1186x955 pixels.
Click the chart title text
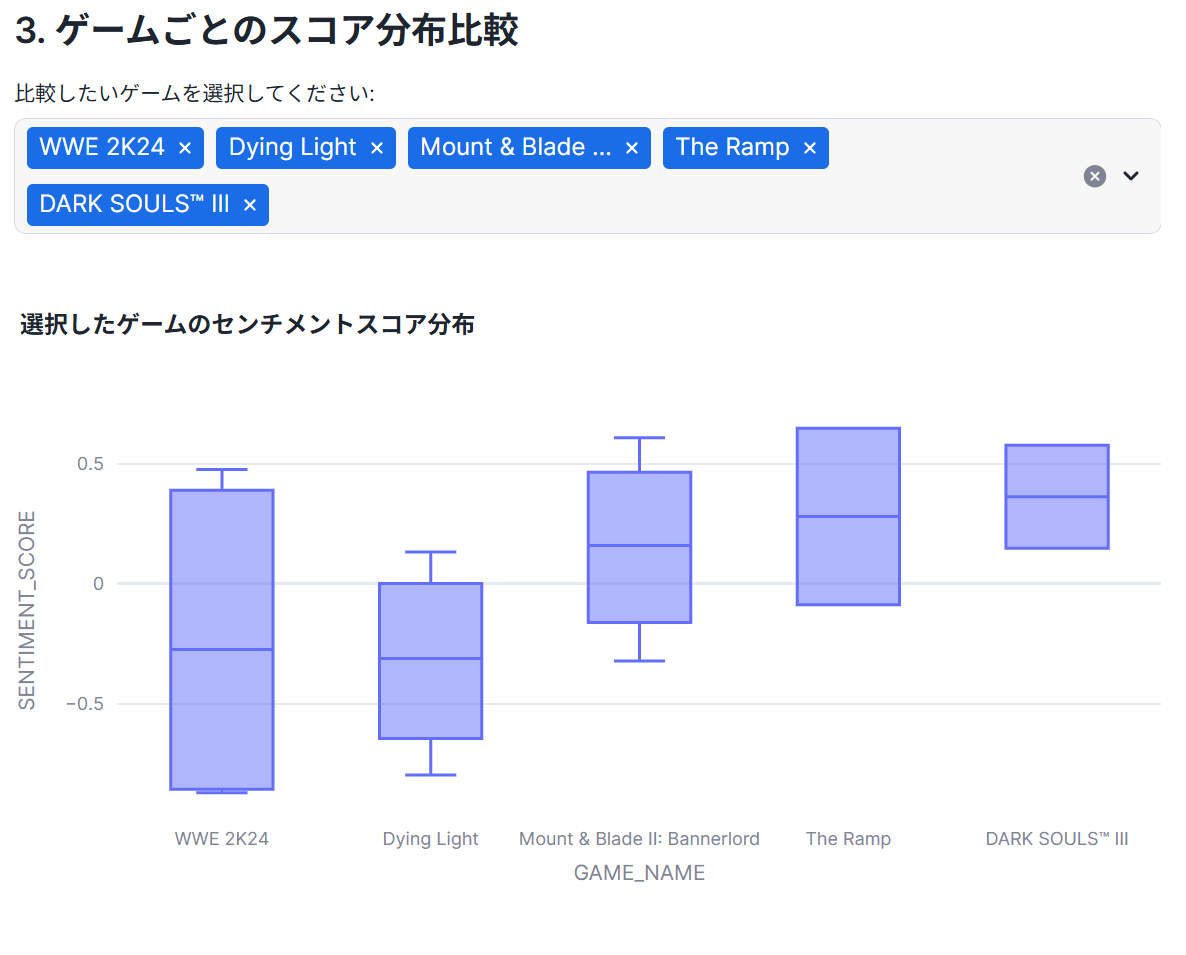coord(247,324)
